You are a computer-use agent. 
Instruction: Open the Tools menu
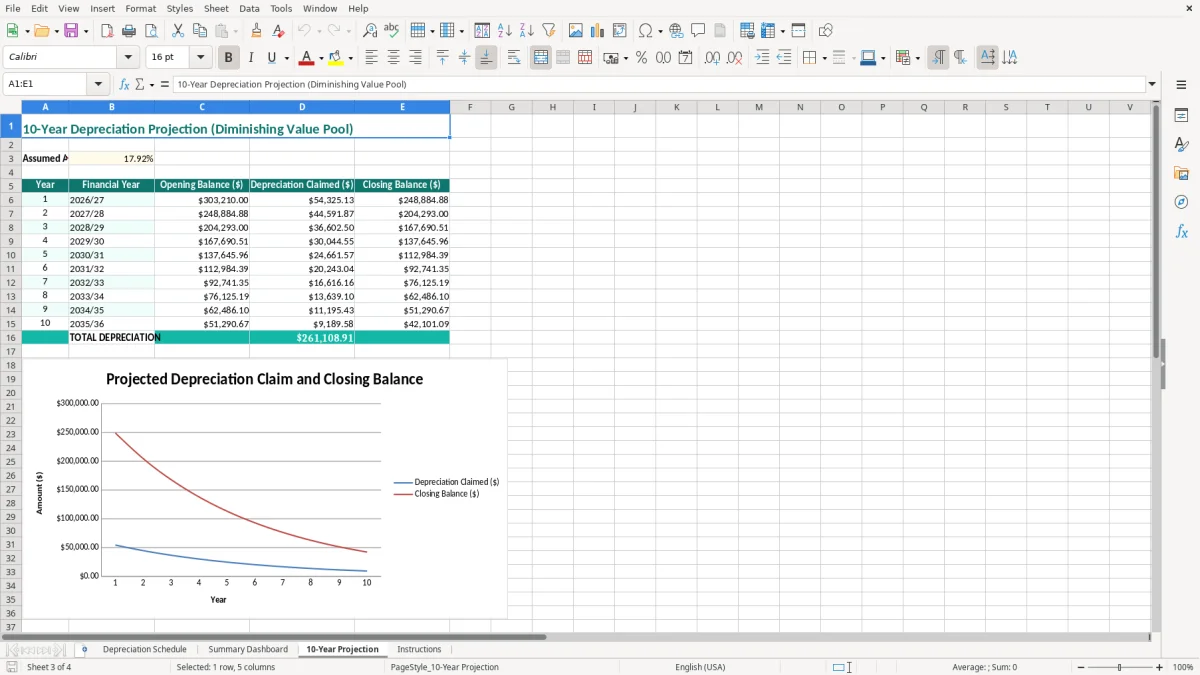281,8
